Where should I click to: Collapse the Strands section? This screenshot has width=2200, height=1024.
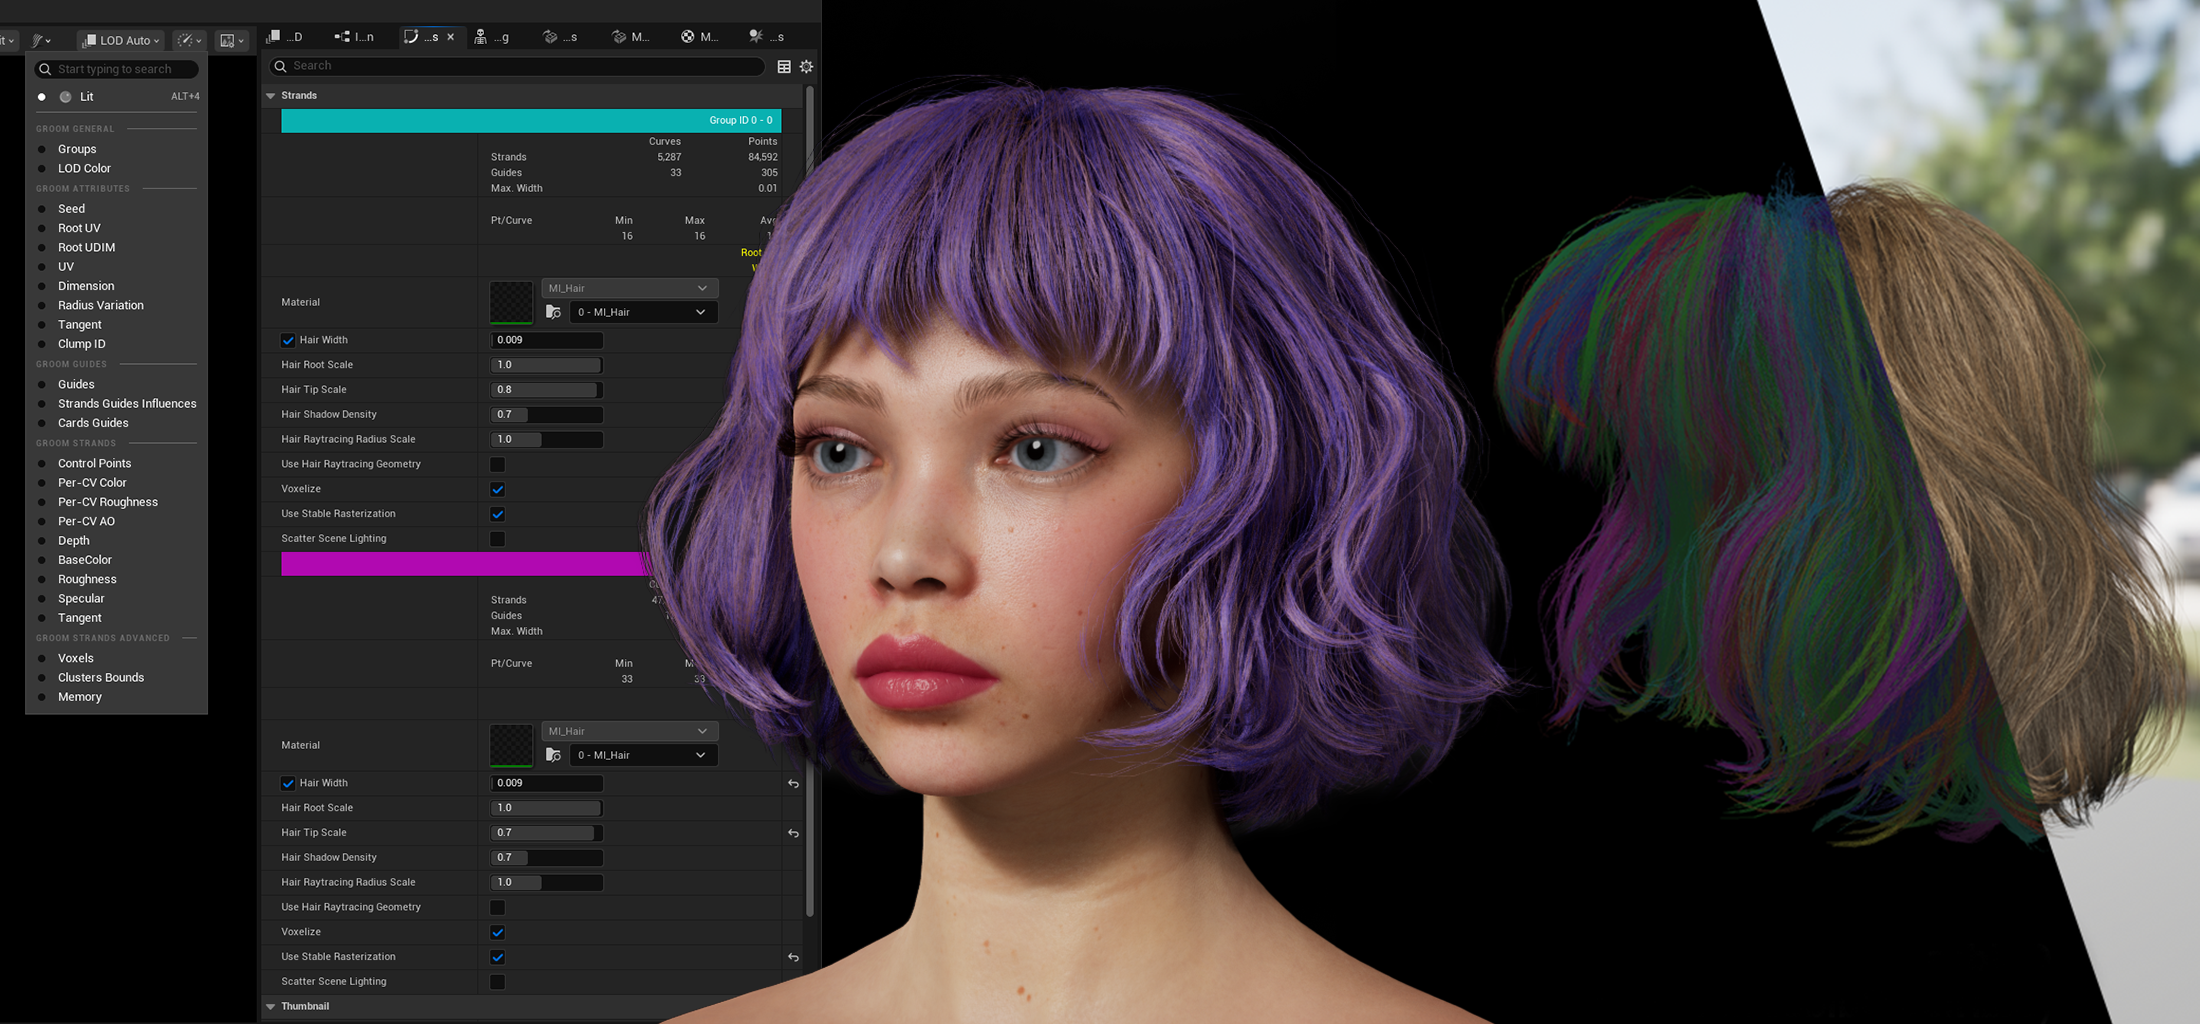(x=270, y=95)
